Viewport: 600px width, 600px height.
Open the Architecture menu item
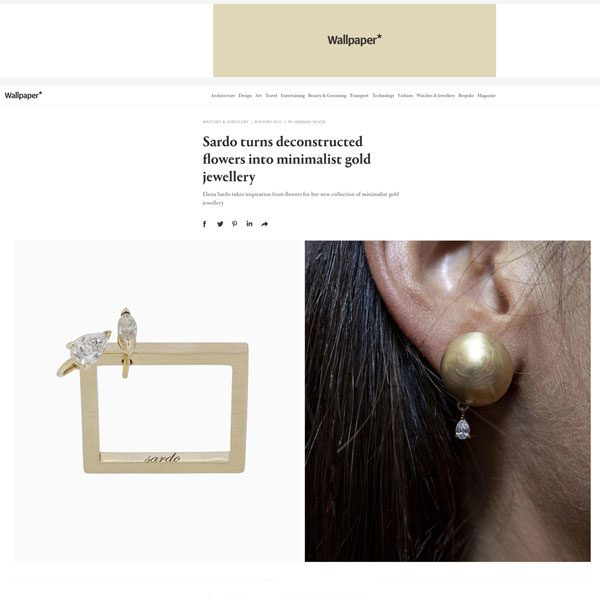click(223, 96)
